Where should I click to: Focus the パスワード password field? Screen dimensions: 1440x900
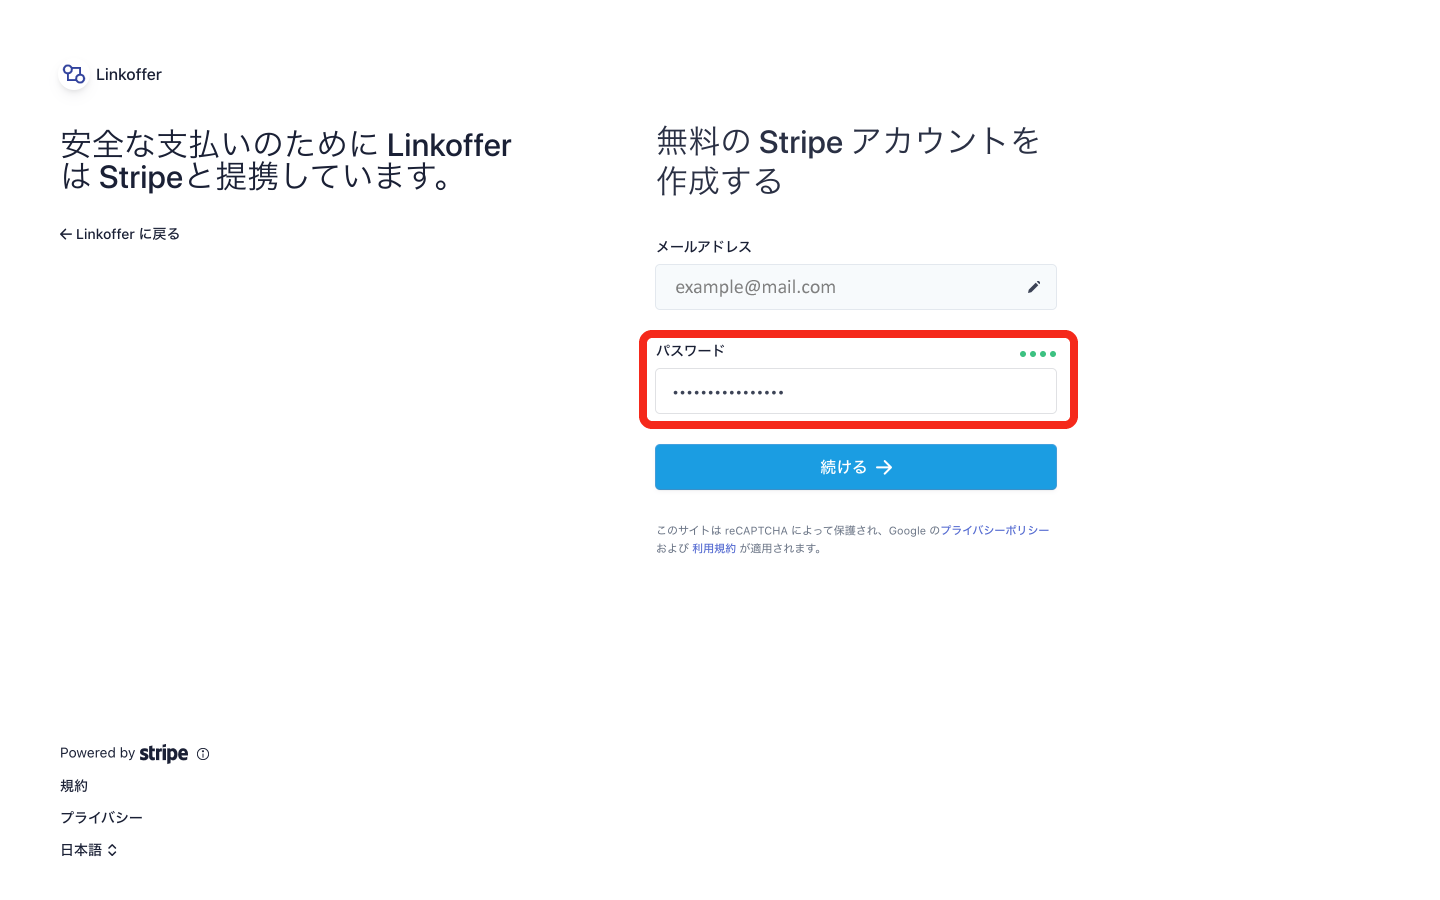click(856, 391)
